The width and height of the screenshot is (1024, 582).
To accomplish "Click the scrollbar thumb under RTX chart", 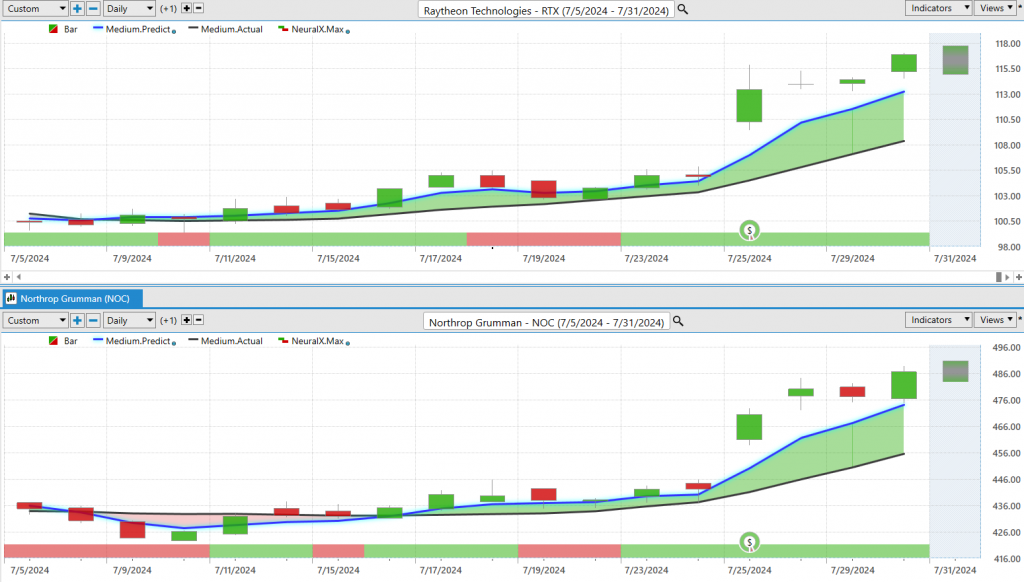I will point(999,277).
